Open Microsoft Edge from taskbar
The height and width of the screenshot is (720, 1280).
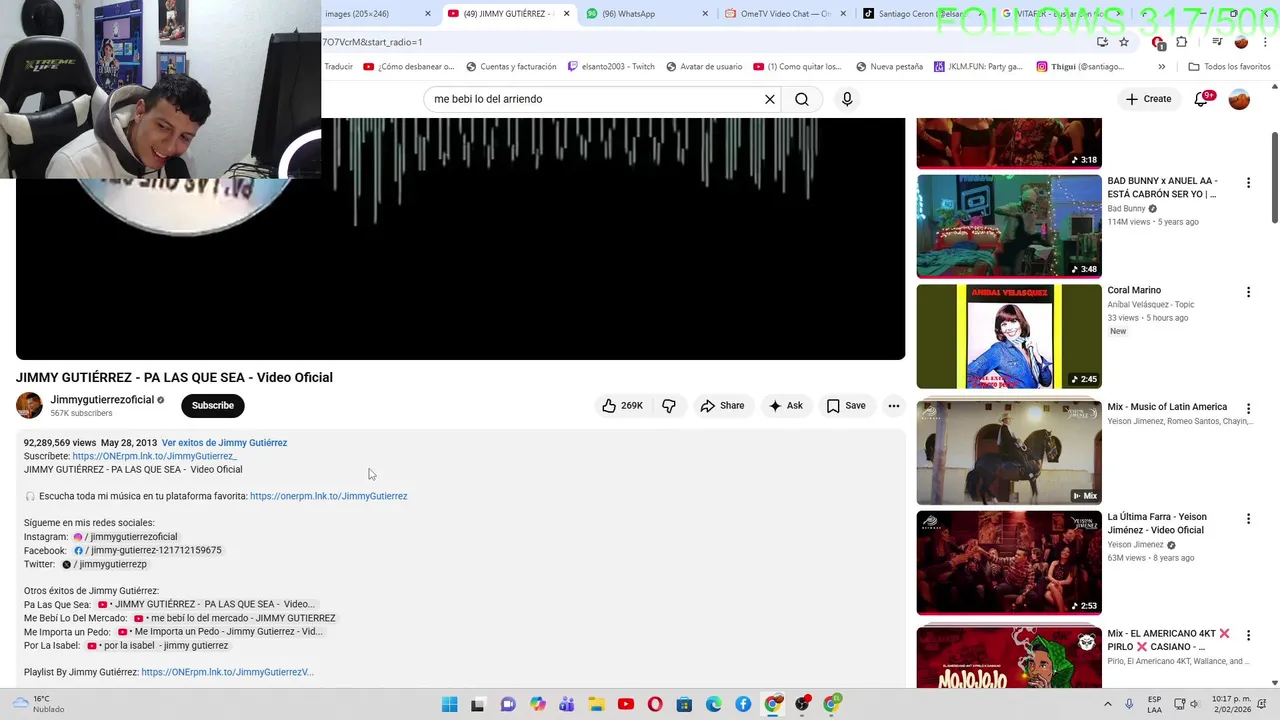pos(714,705)
